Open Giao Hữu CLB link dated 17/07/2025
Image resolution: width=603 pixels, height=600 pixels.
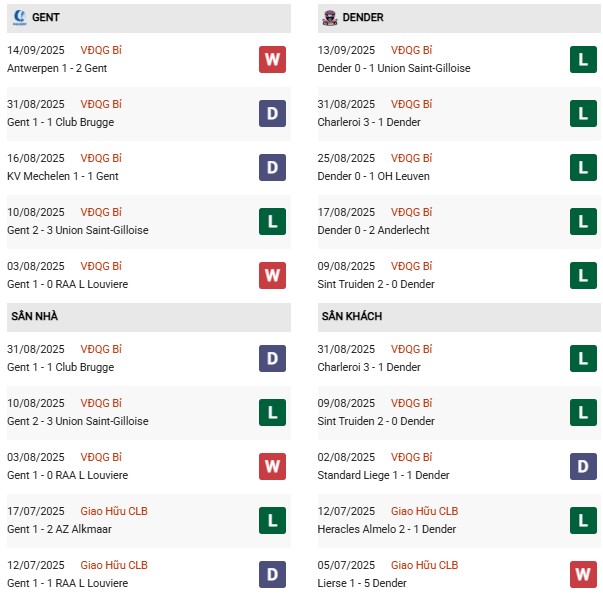[114, 511]
